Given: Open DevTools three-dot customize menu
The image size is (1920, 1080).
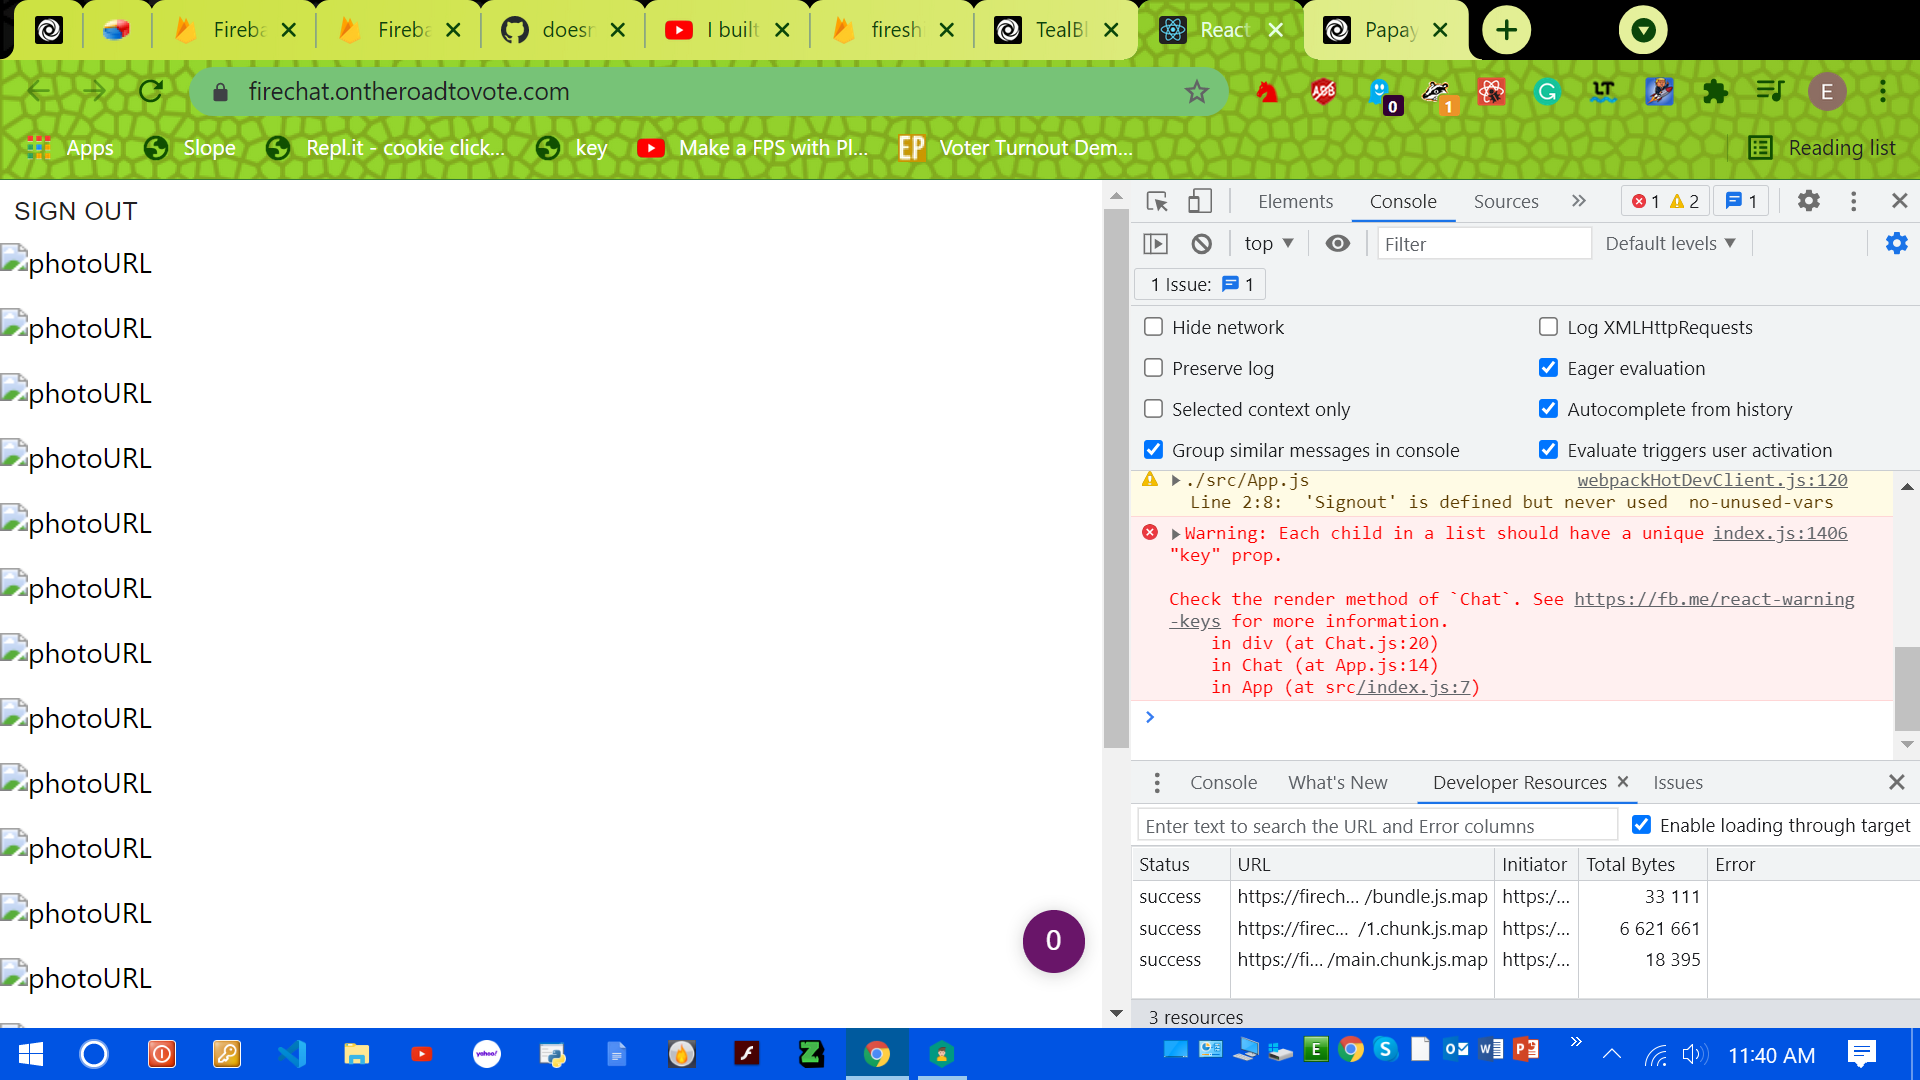Looking at the screenshot, I should point(1853,201).
